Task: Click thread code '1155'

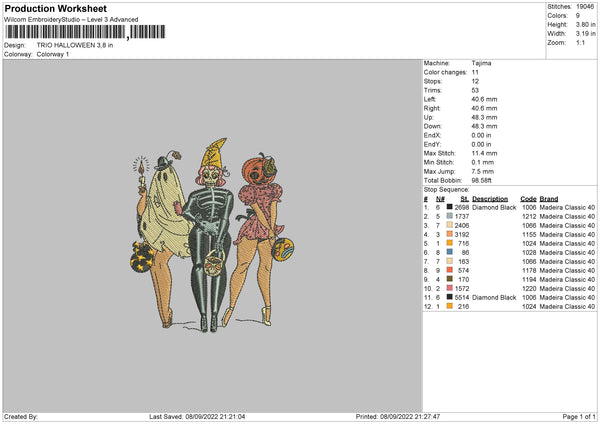Action: [529, 234]
